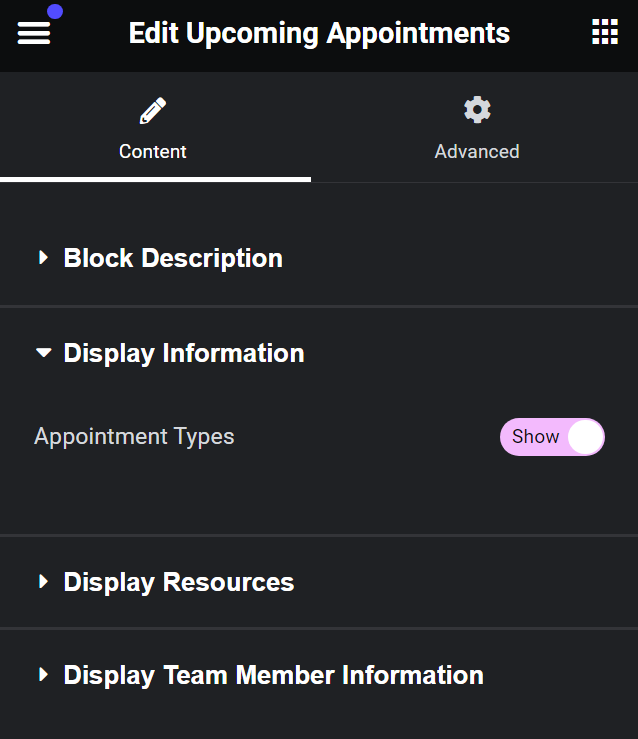Open the widgets grid icon
This screenshot has width=638, height=739.
pos(605,32)
